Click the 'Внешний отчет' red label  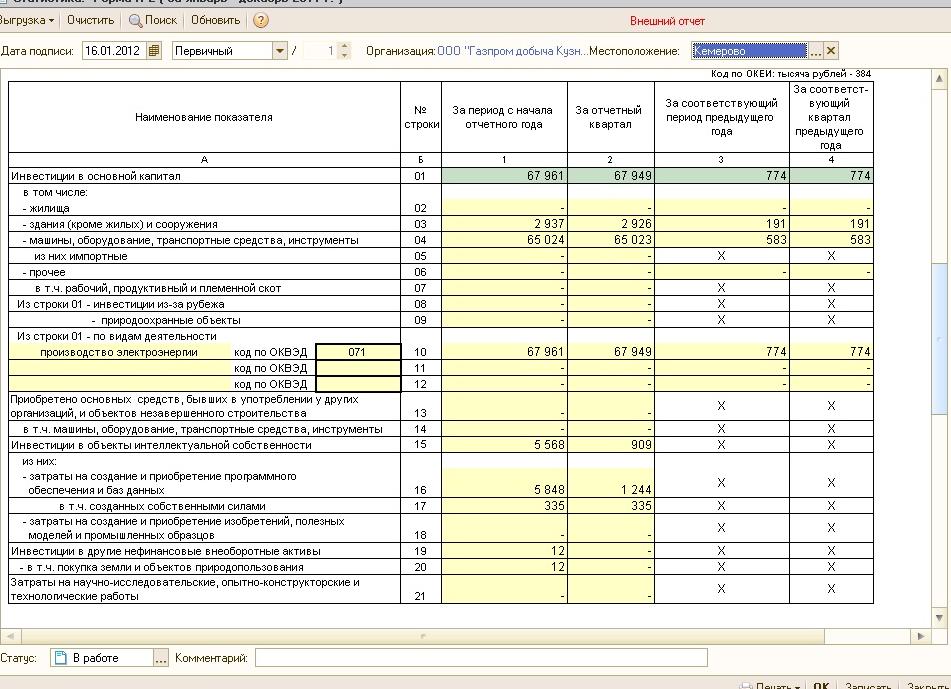(x=667, y=21)
